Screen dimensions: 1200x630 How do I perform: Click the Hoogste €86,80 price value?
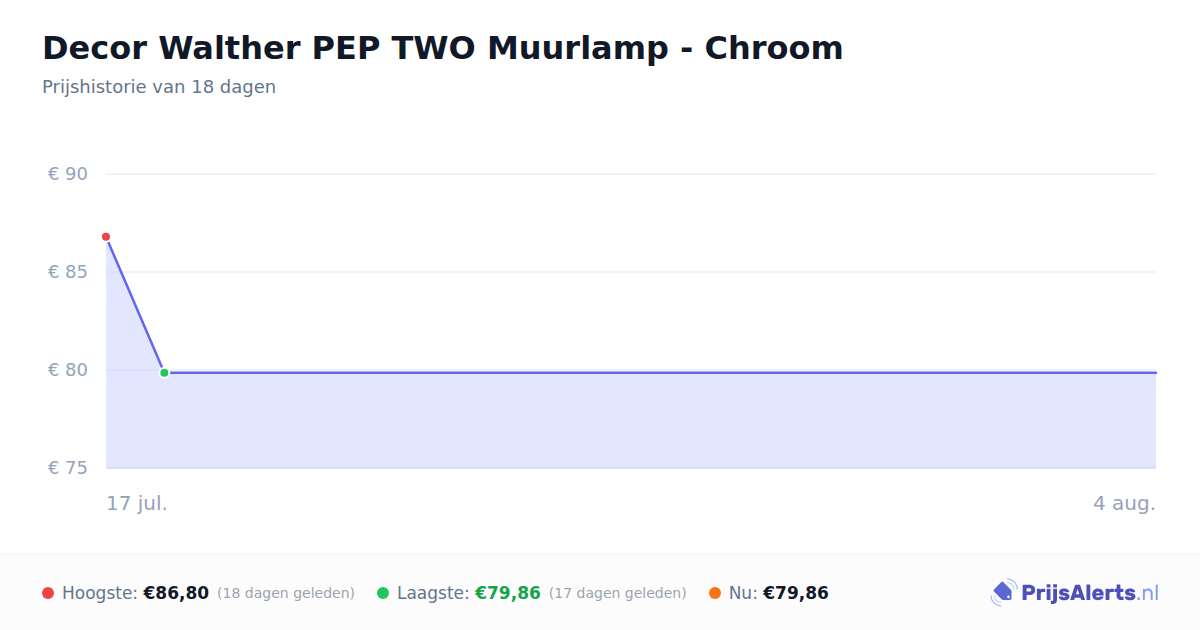point(176,593)
